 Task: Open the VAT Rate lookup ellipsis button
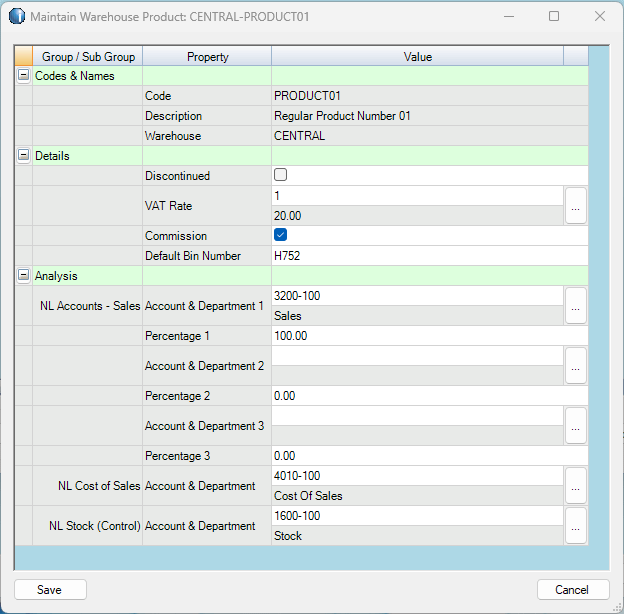575,206
